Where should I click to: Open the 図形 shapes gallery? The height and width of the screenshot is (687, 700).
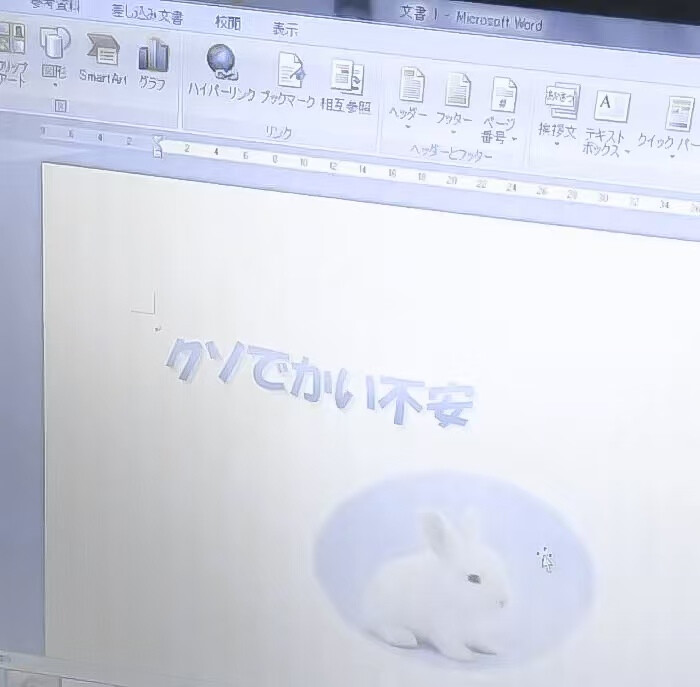pos(55,56)
